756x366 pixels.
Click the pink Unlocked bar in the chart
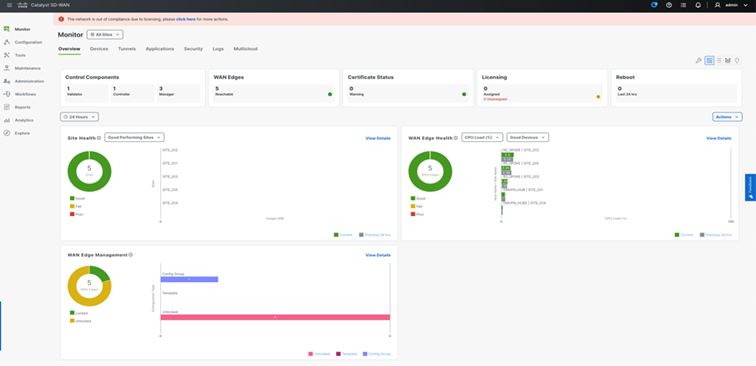point(275,317)
